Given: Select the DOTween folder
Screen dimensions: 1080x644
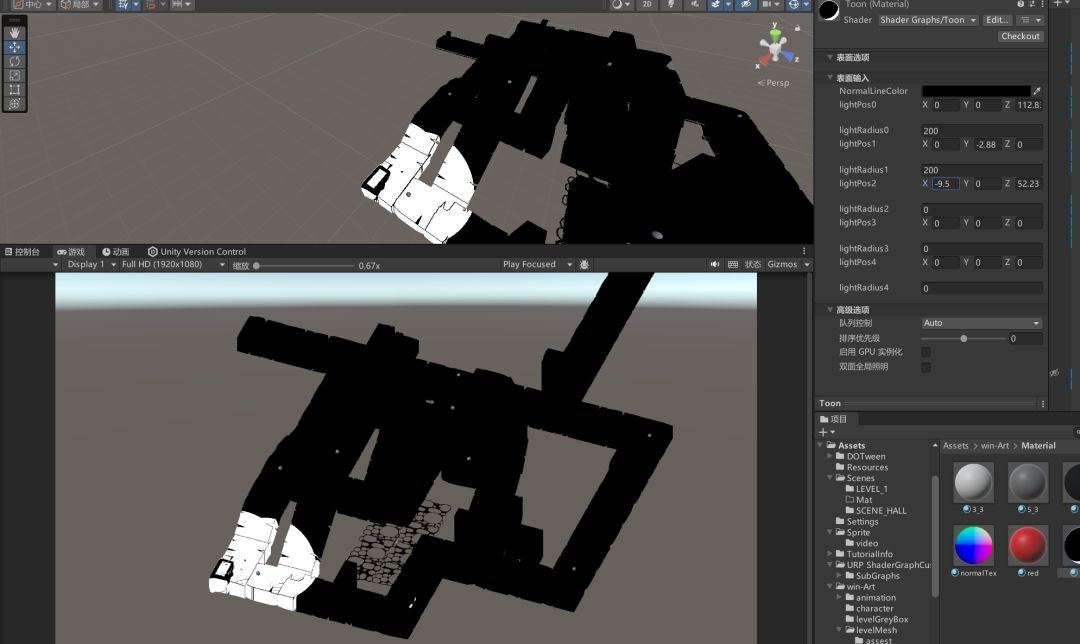Looking at the screenshot, I should [866, 457].
